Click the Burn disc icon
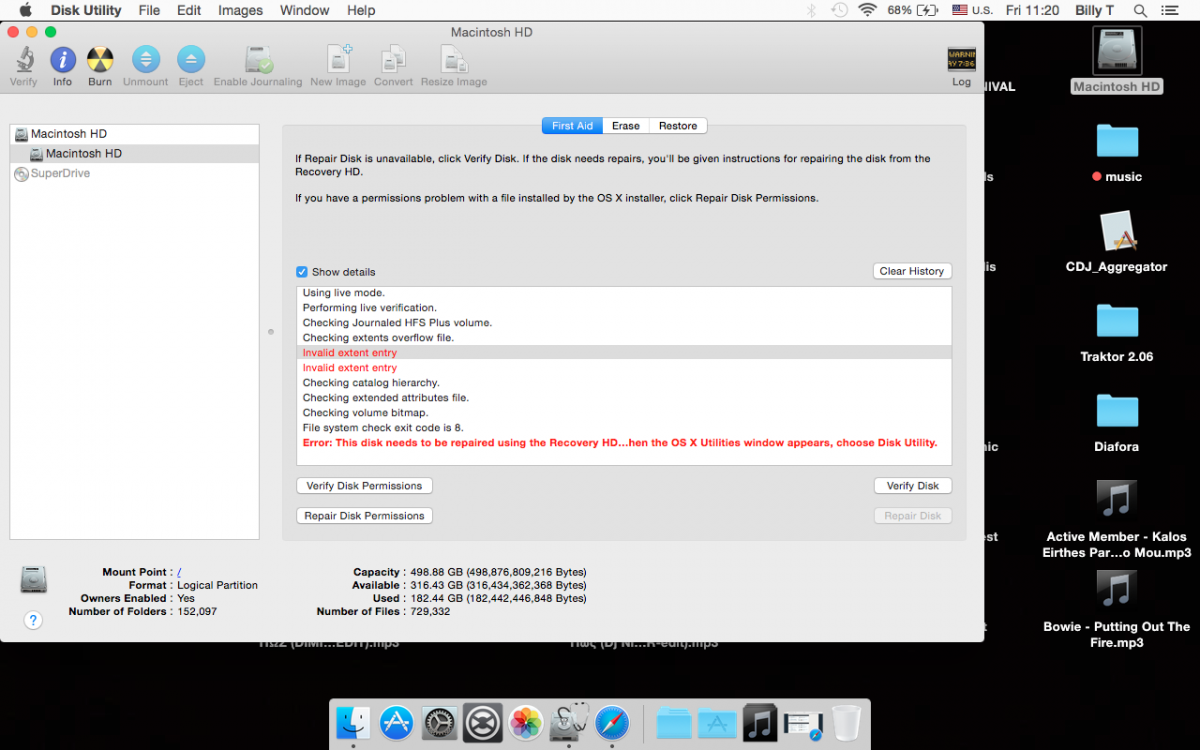 (x=100, y=60)
